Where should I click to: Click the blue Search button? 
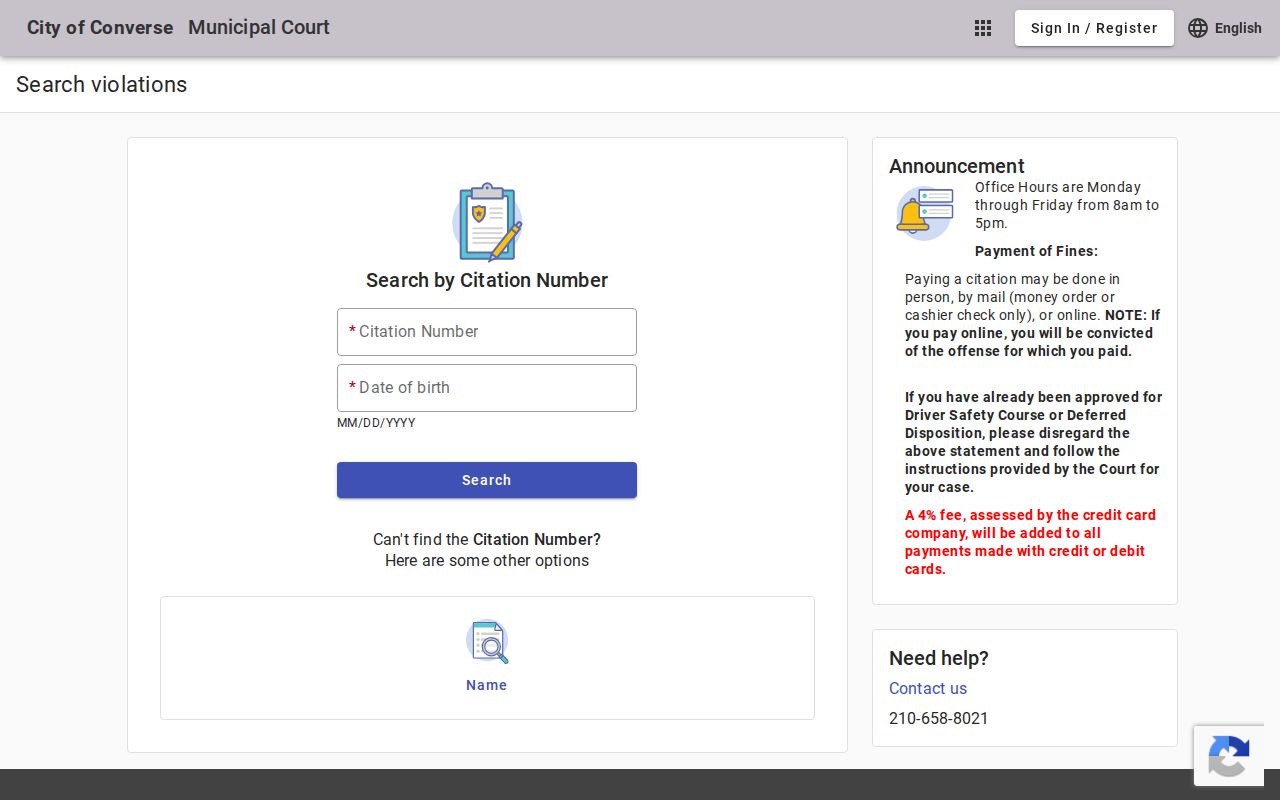[487, 480]
